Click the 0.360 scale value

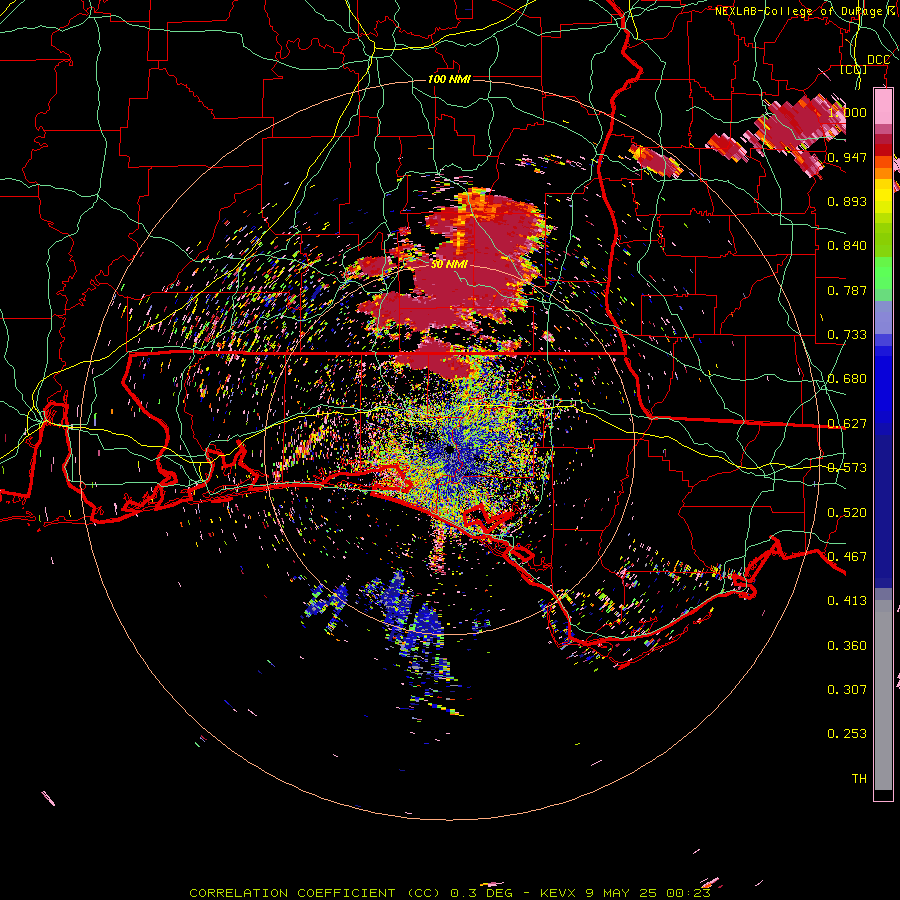click(x=847, y=646)
